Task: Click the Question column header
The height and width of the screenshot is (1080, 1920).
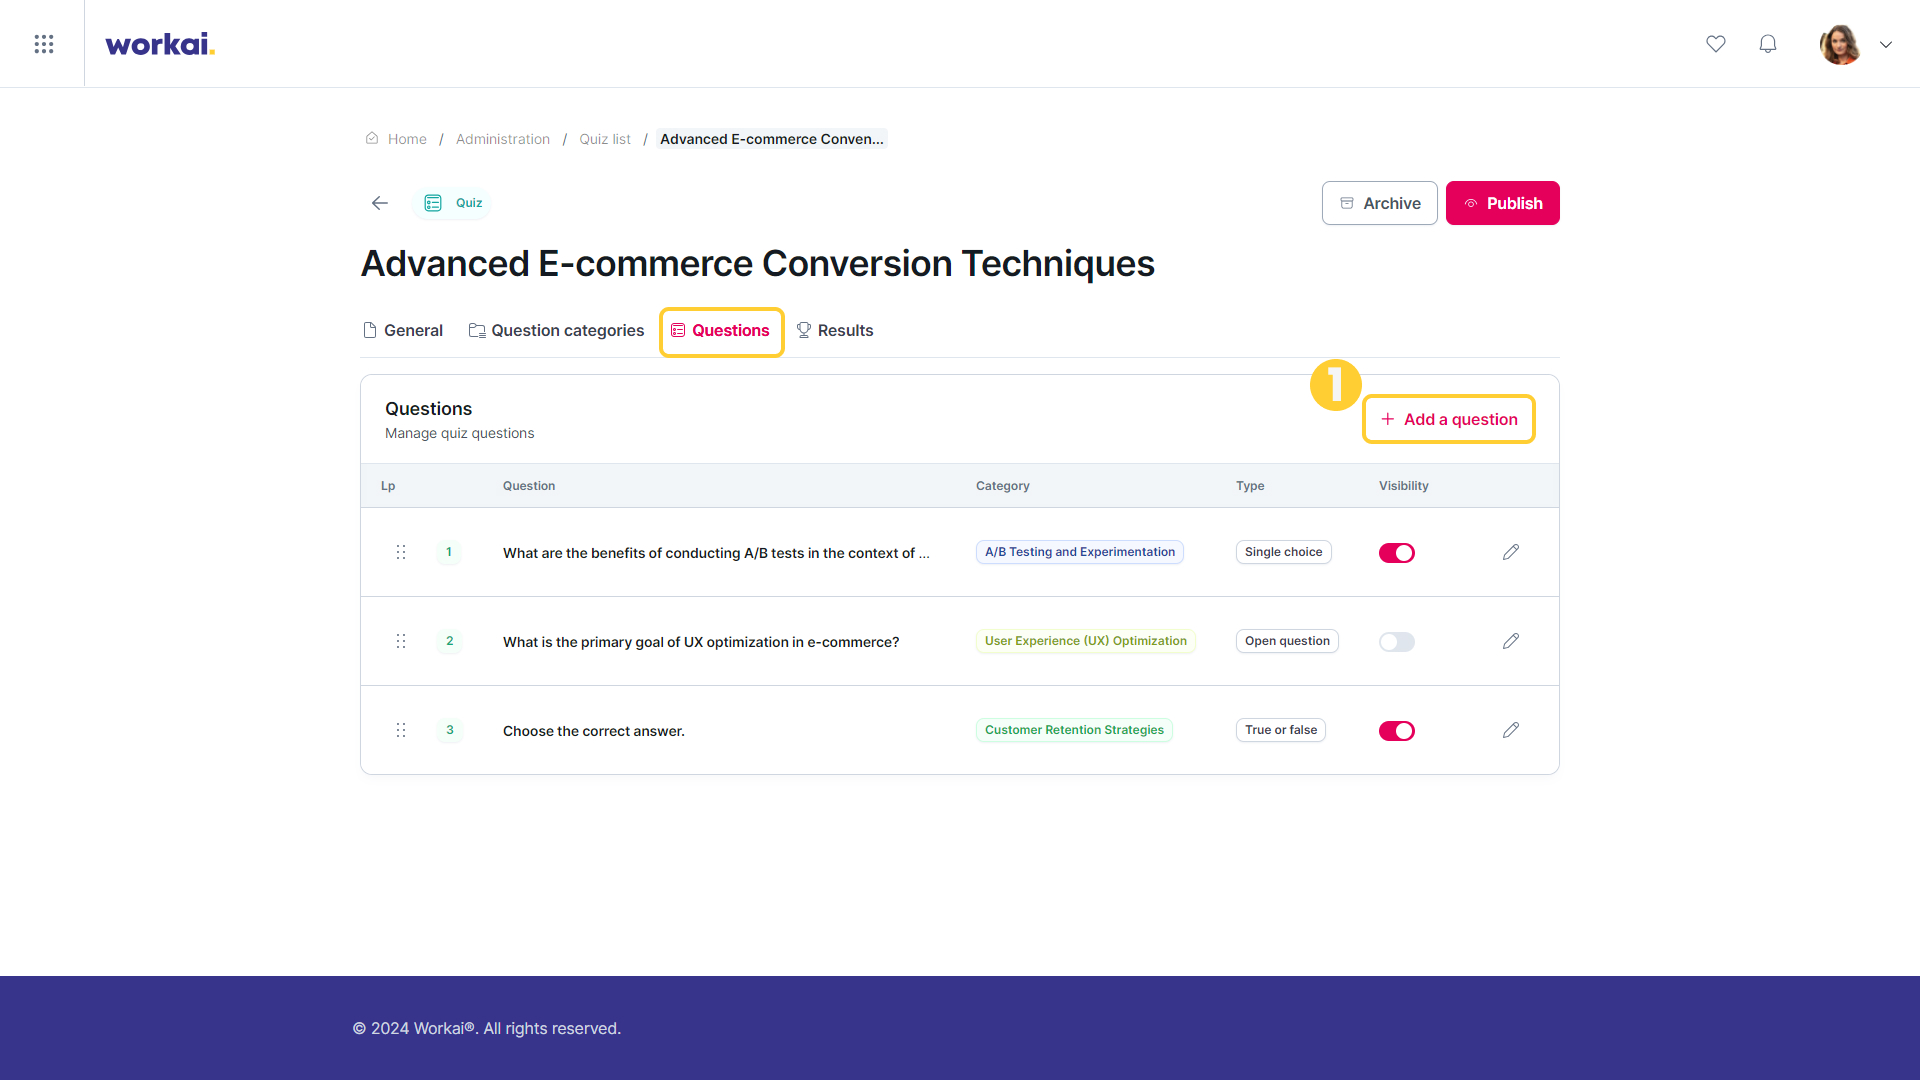Action: 529,486
